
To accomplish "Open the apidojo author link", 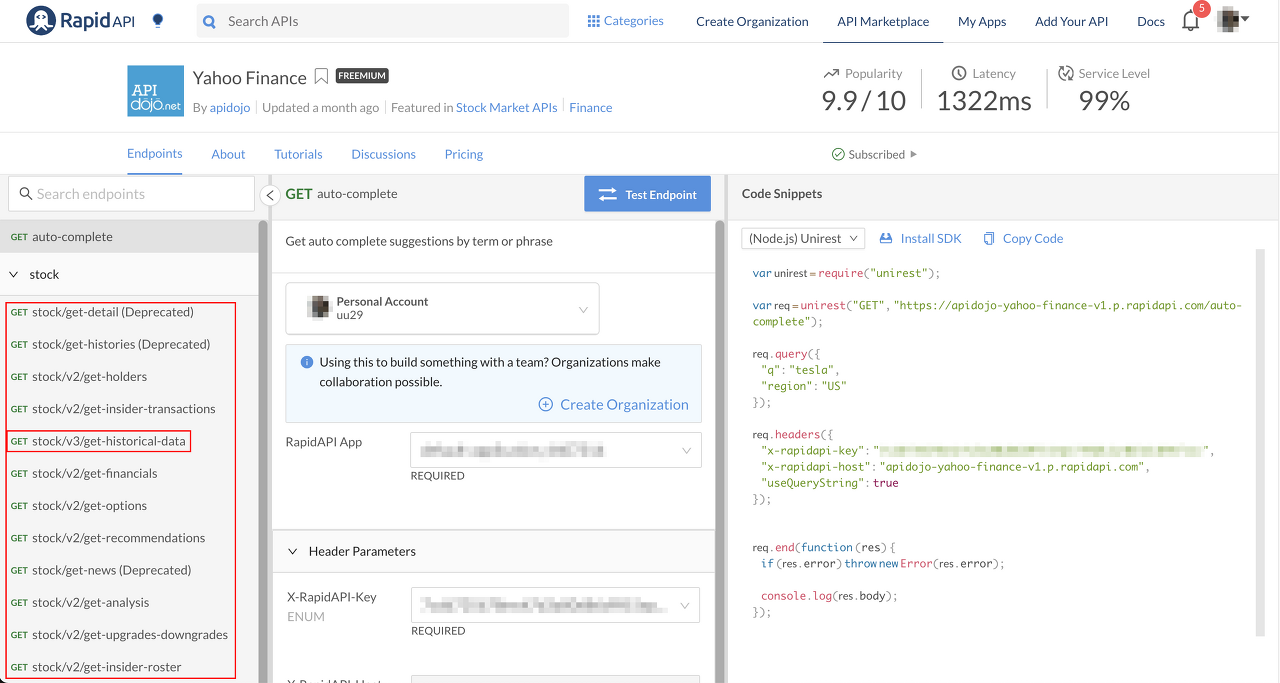I will 232,107.
